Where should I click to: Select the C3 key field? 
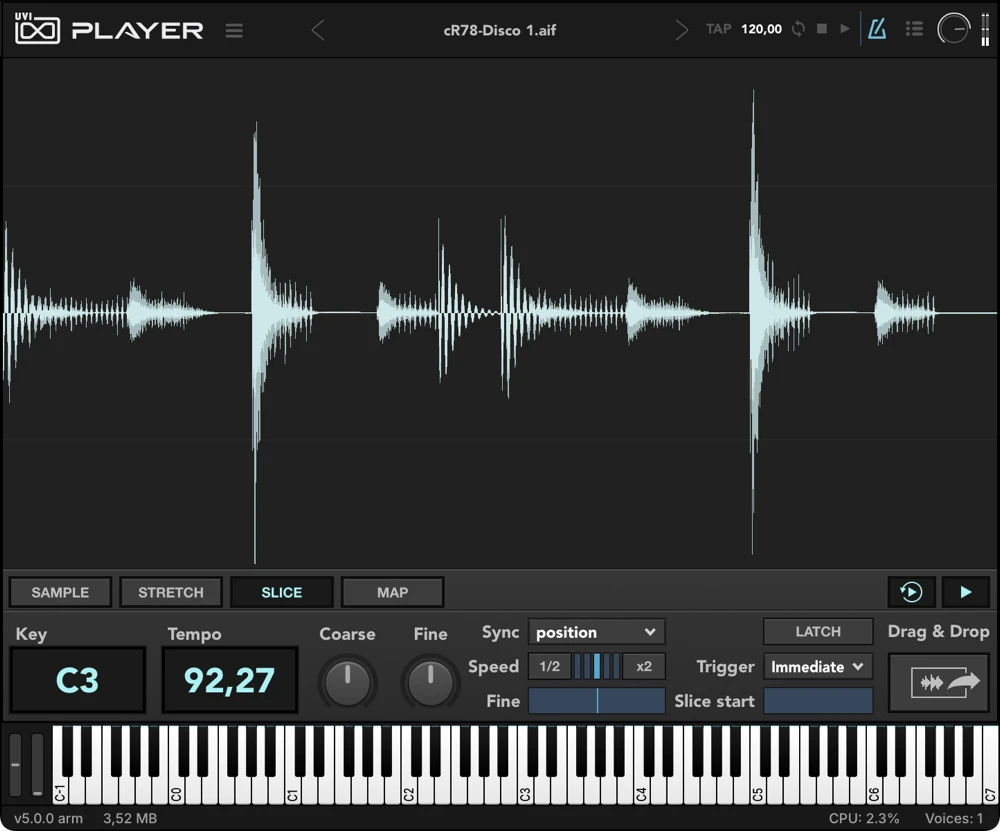78,680
